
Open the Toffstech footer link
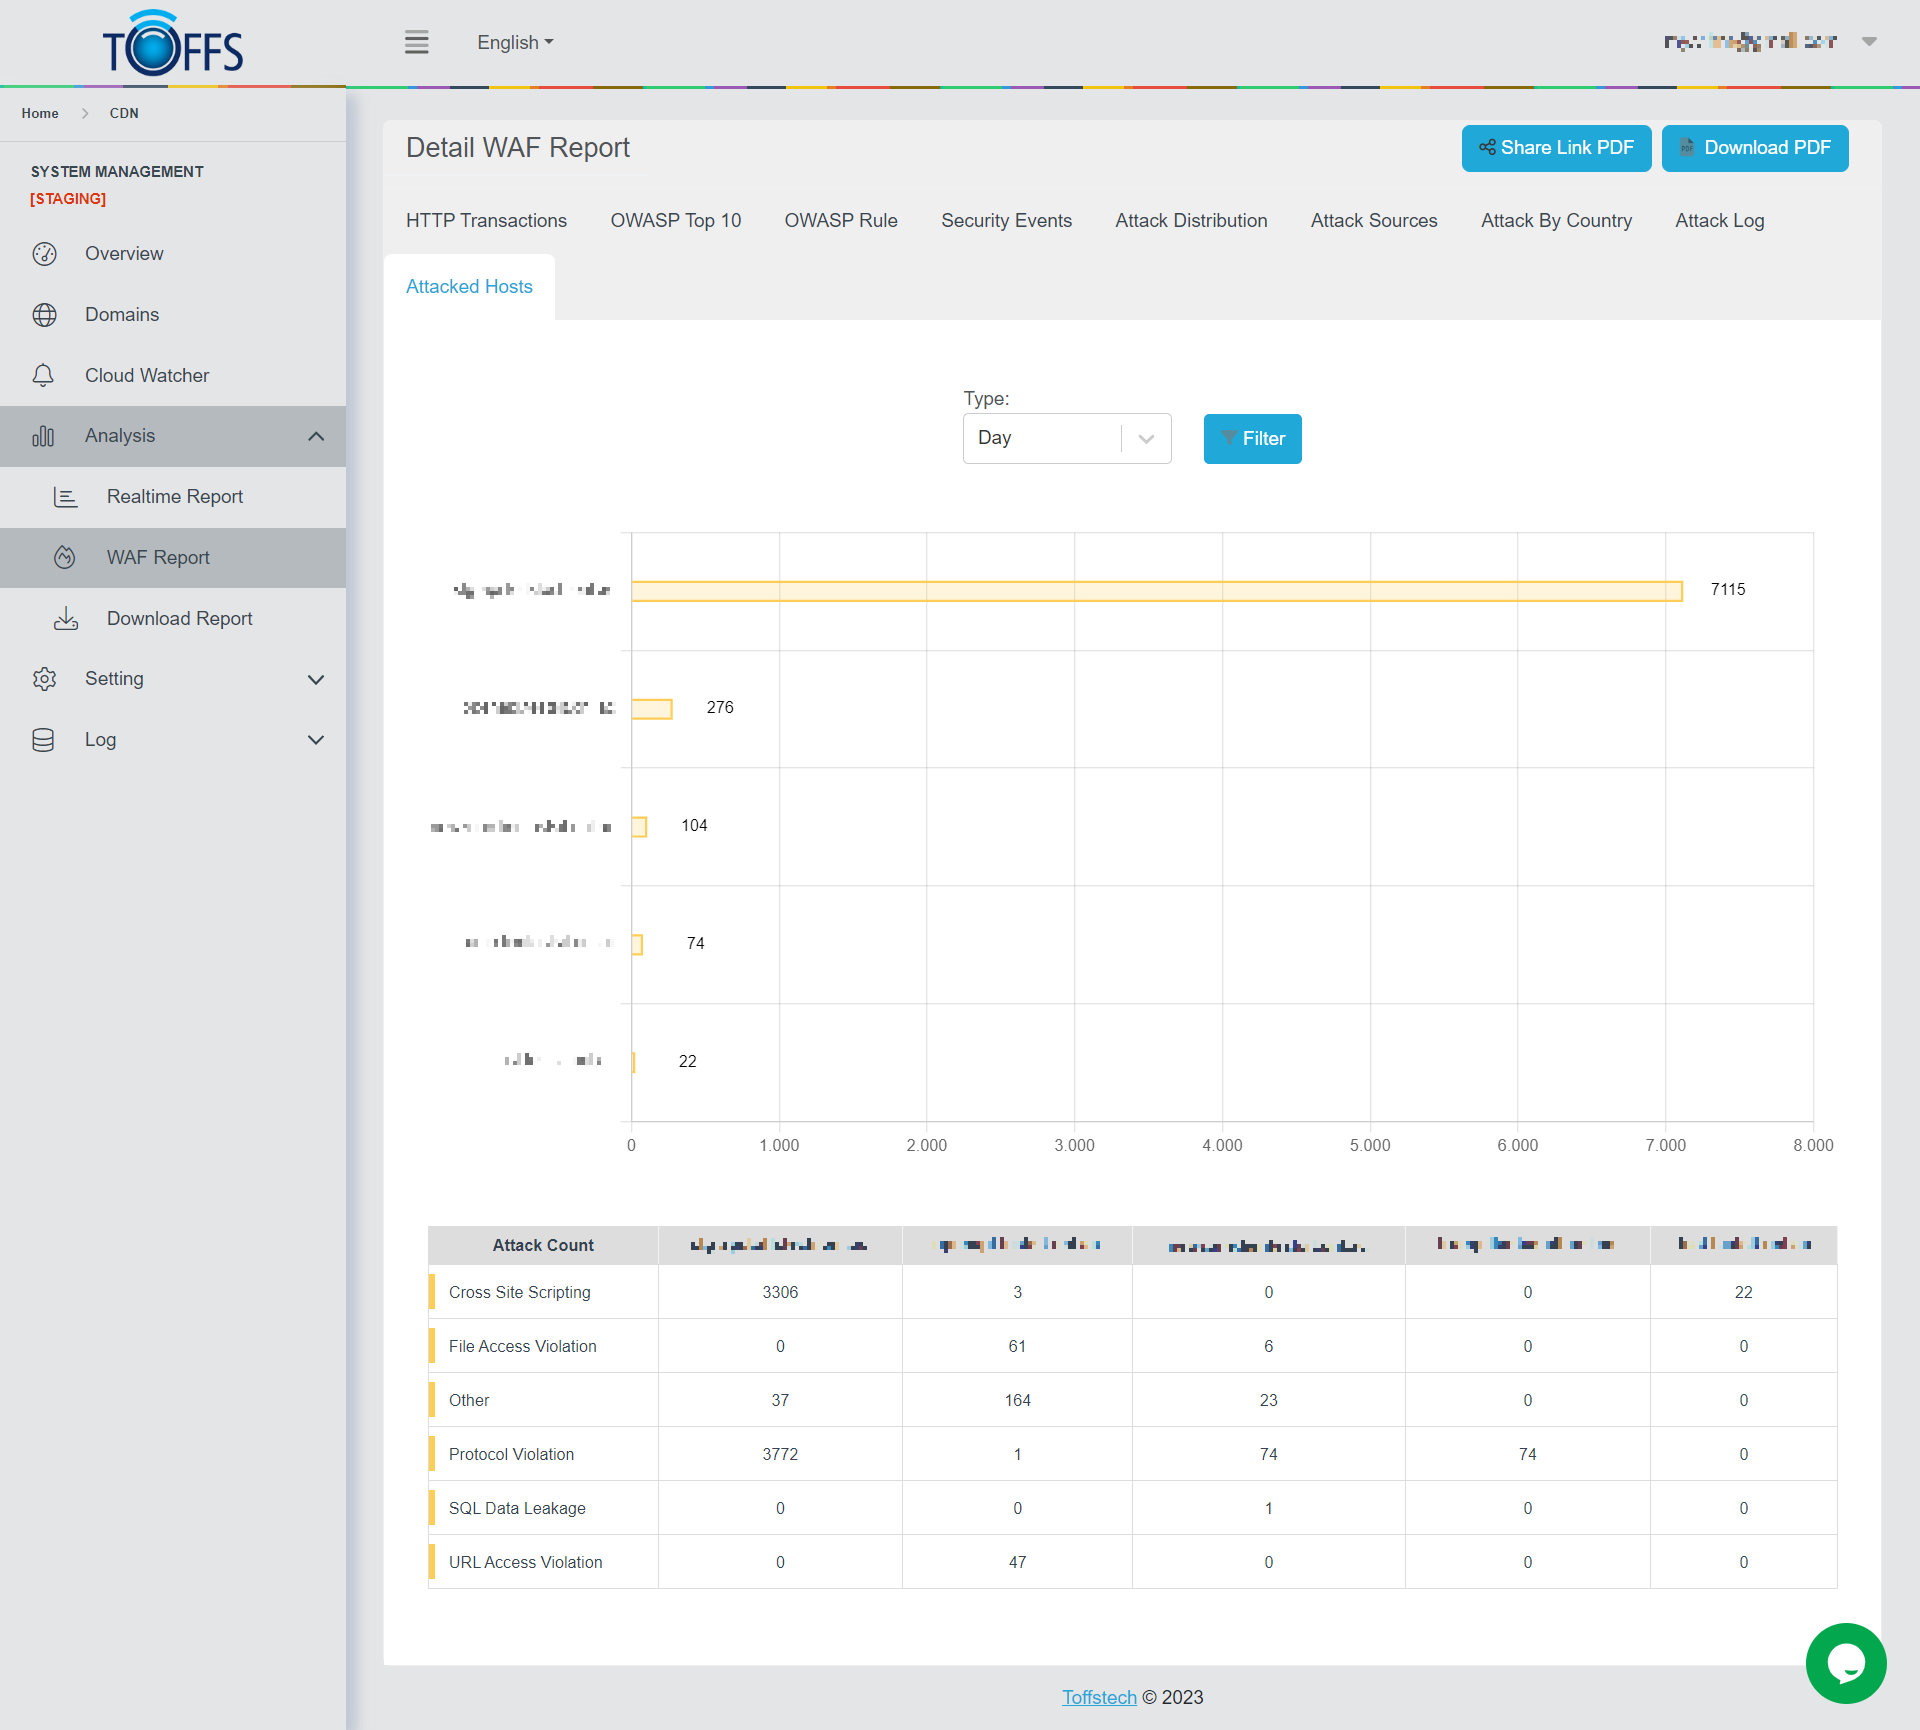click(1099, 1697)
